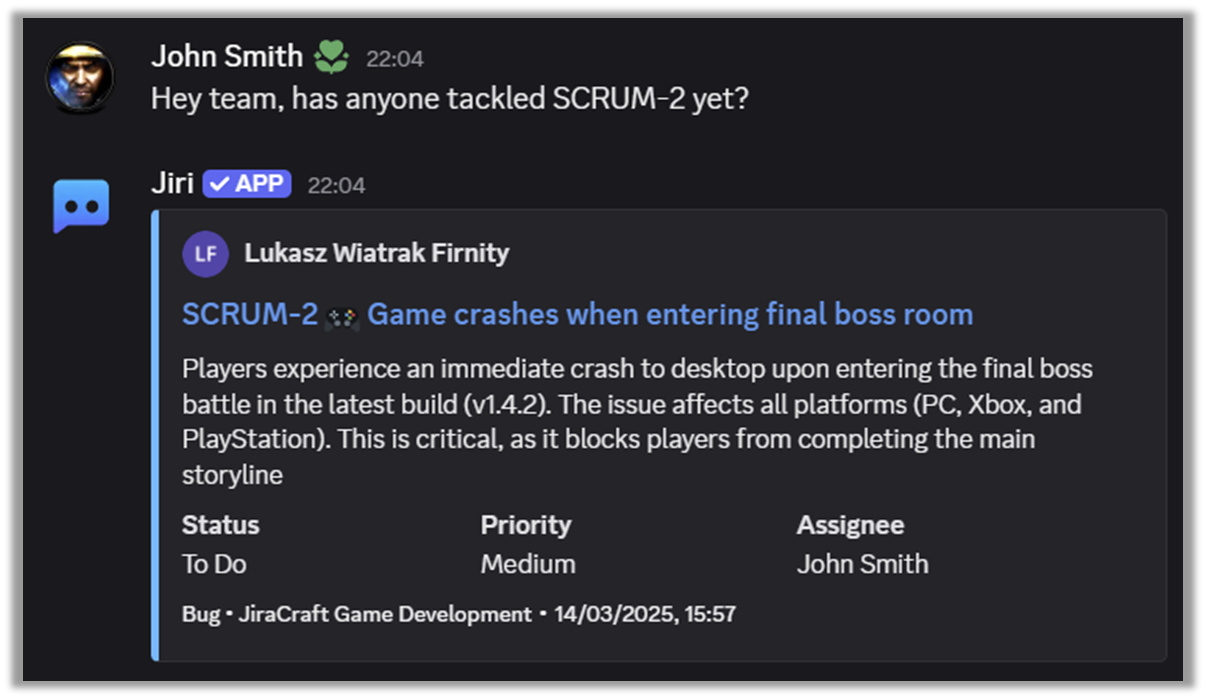Click the game controller emoji in the issue title
Image resolution: width=1206 pixels, height=699 pixels.
pos(343,314)
